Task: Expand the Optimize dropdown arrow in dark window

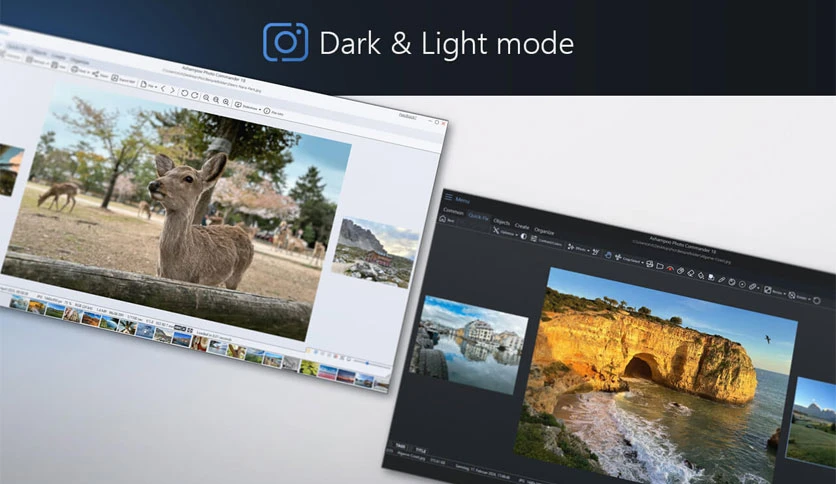Action: point(517,235)
